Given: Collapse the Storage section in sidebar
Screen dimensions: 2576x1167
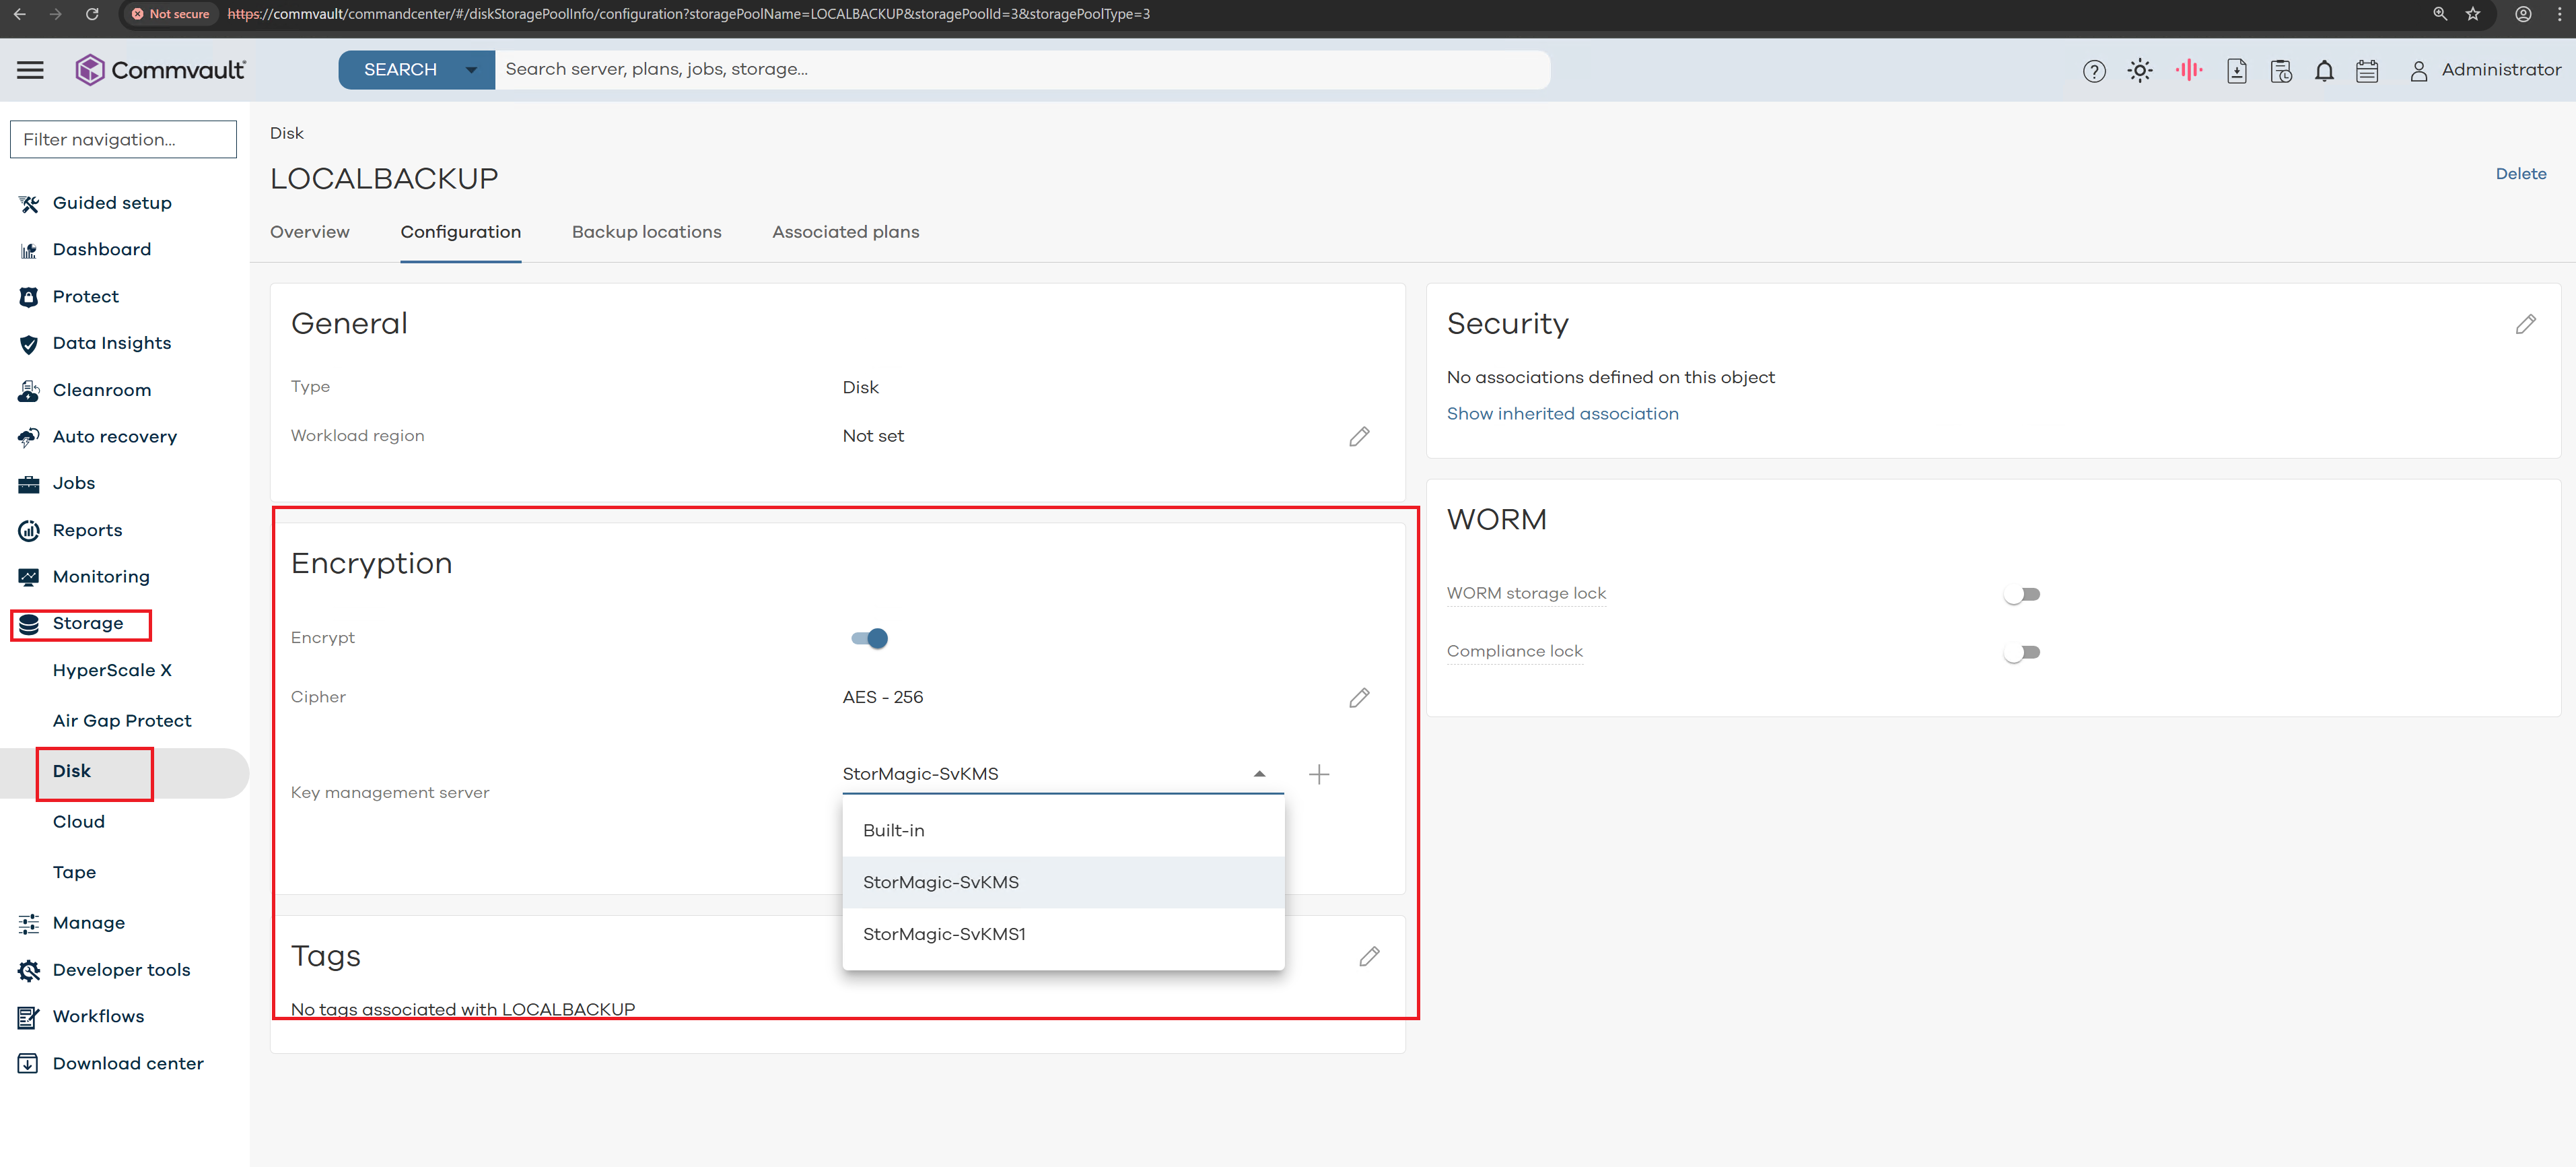Looking at the screenshot, I should [x=87, y=624].
